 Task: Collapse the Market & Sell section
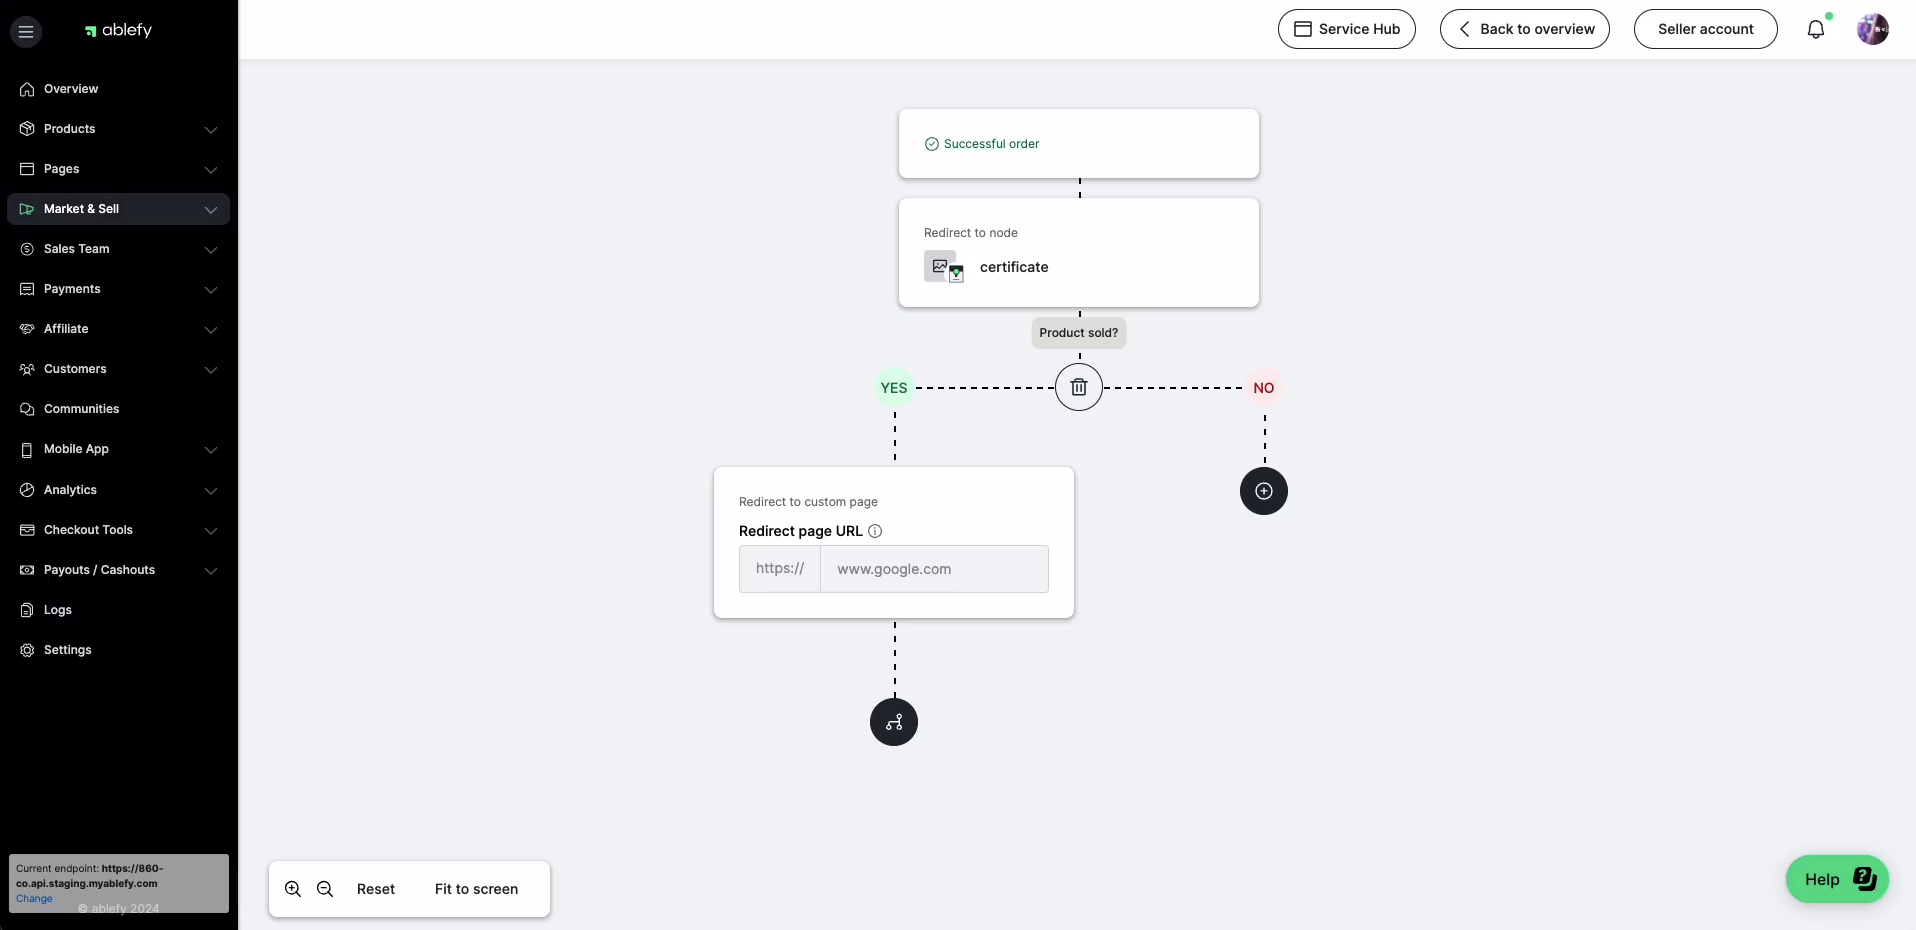pyautogui.click(x=211, y=210)
